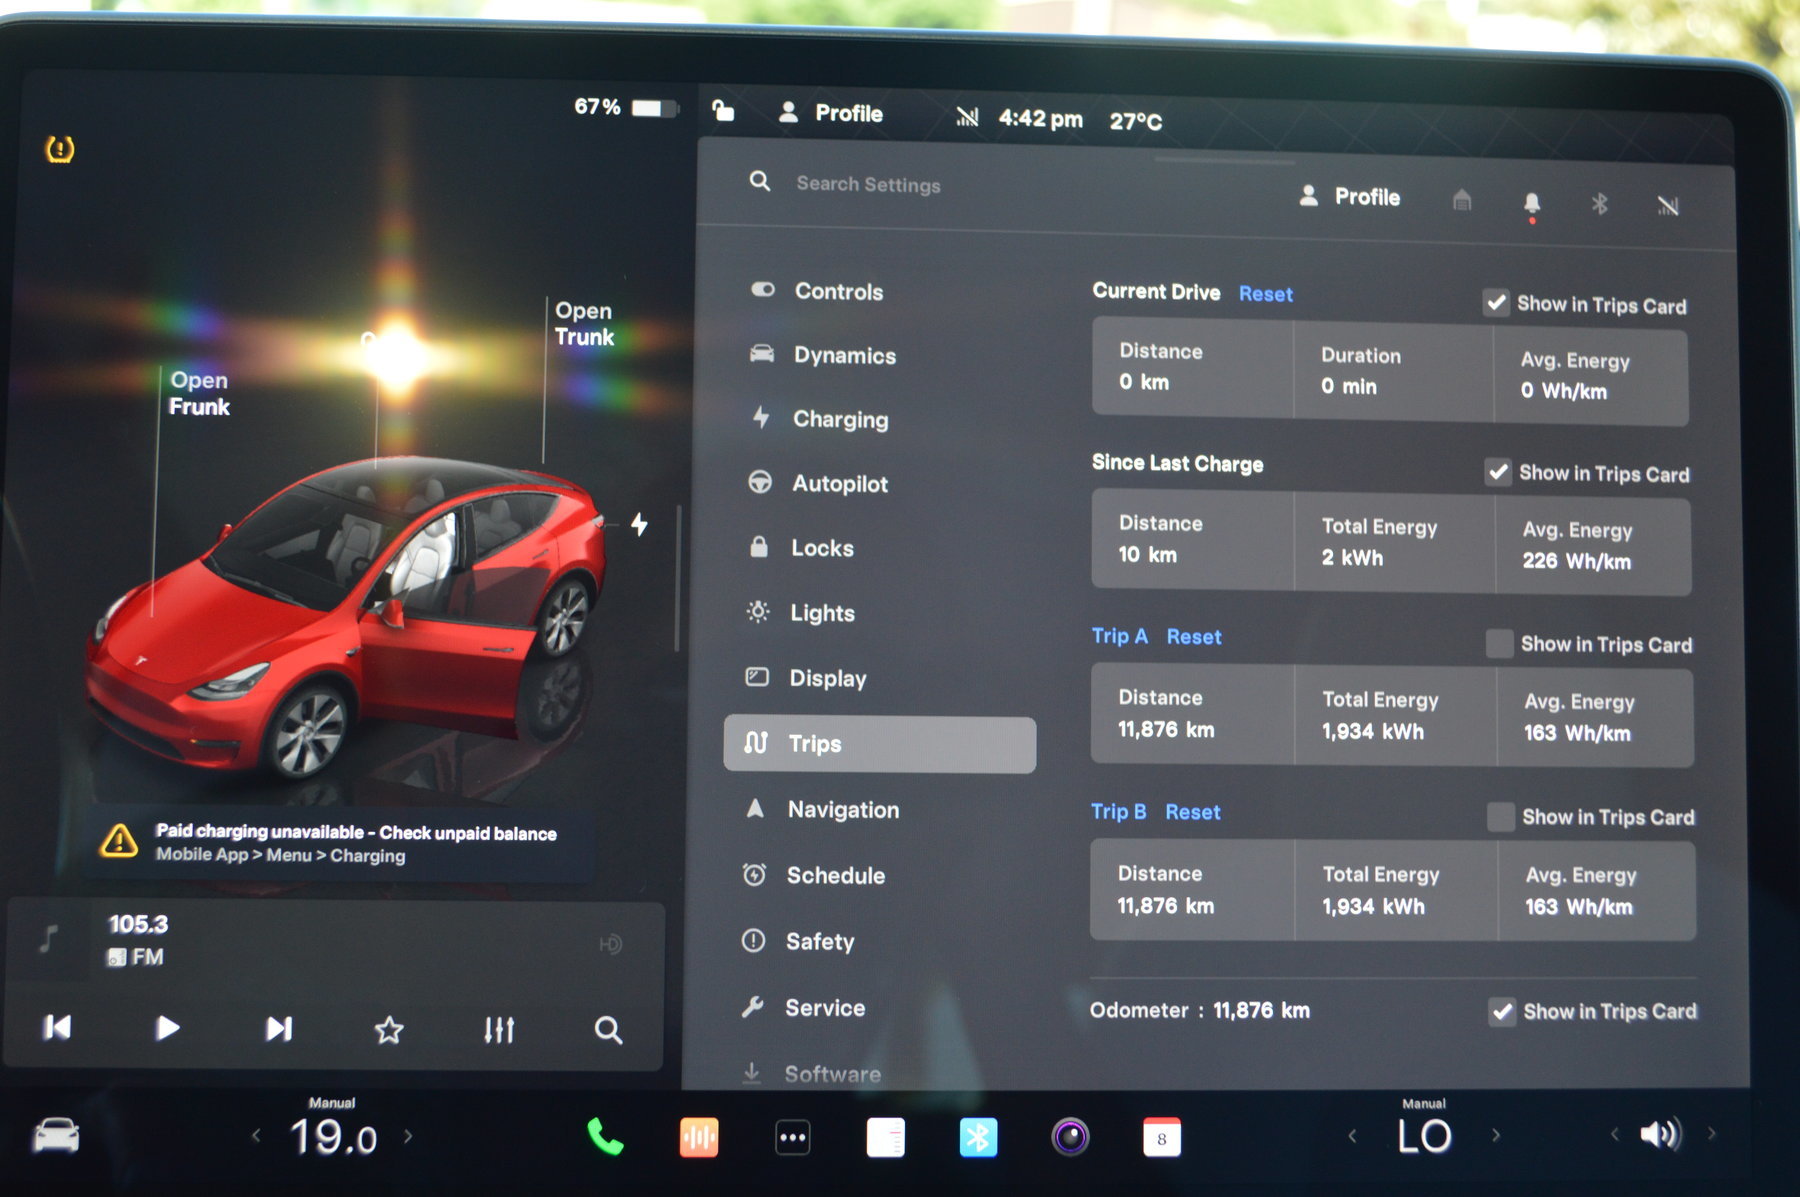This screenshot has width=1800, height=1197.
Task: Open the audio equalizer settings icon
Action: (x=499, y=1029)
